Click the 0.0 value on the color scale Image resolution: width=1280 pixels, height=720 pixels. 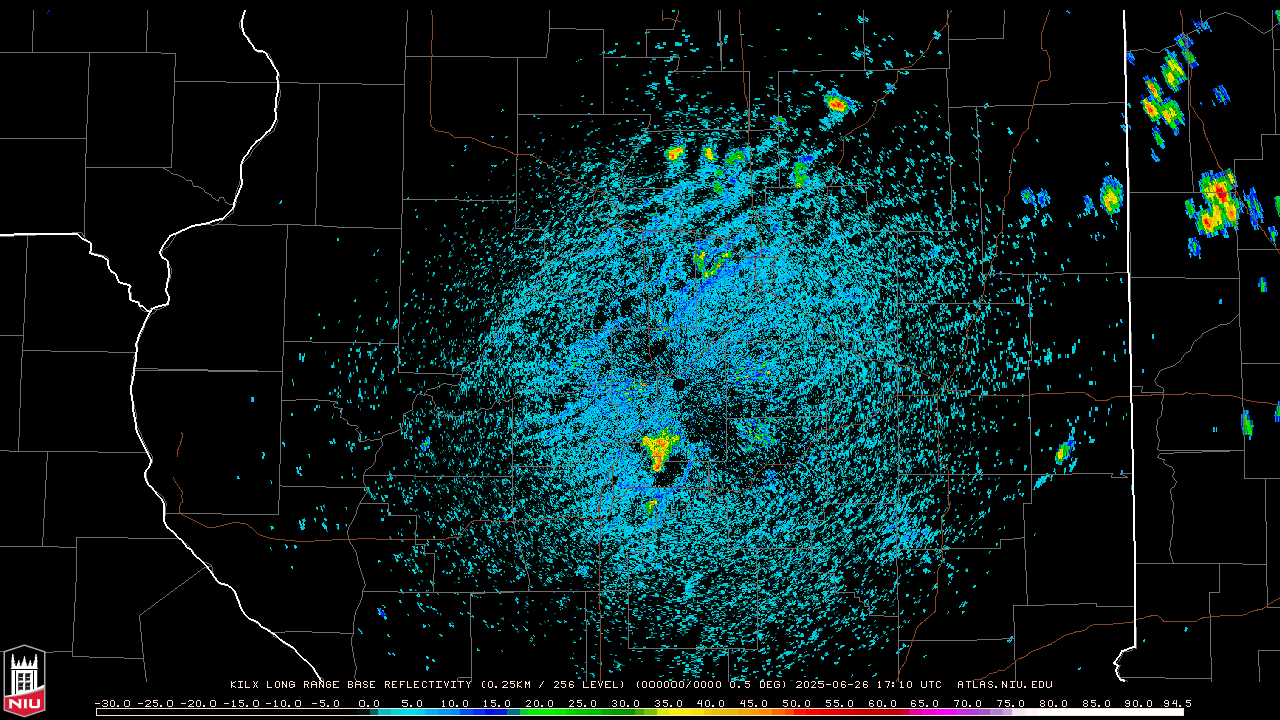(x=369, y=703)
